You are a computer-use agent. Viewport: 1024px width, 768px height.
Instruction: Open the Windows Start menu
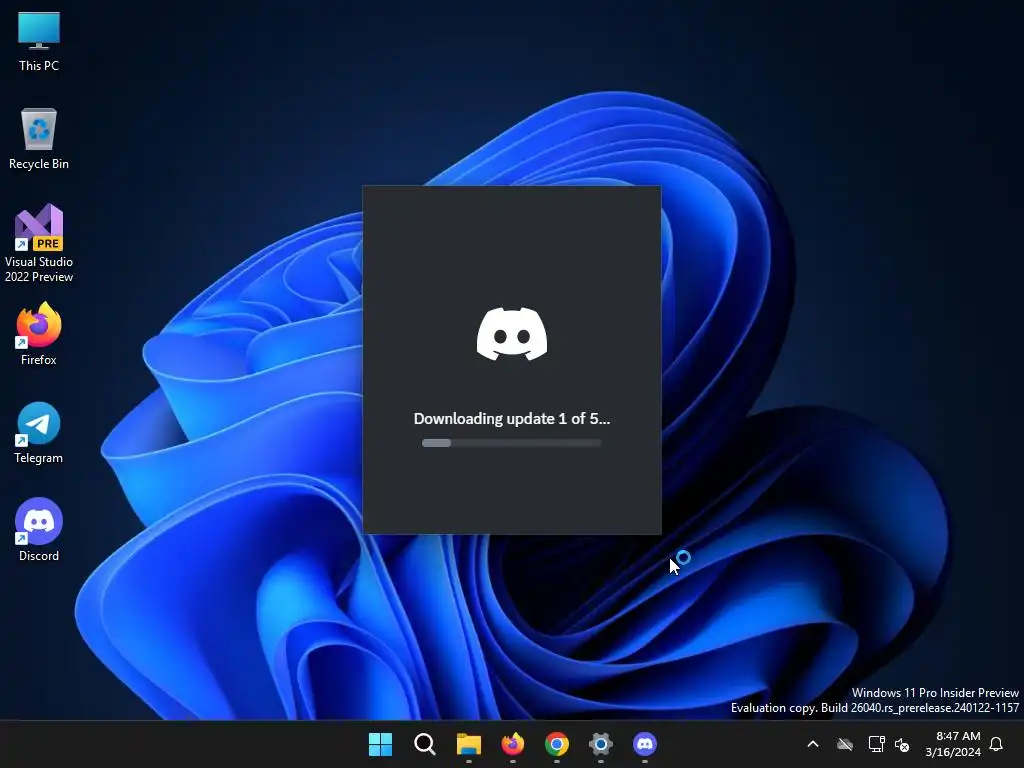(x=381, y=744)
